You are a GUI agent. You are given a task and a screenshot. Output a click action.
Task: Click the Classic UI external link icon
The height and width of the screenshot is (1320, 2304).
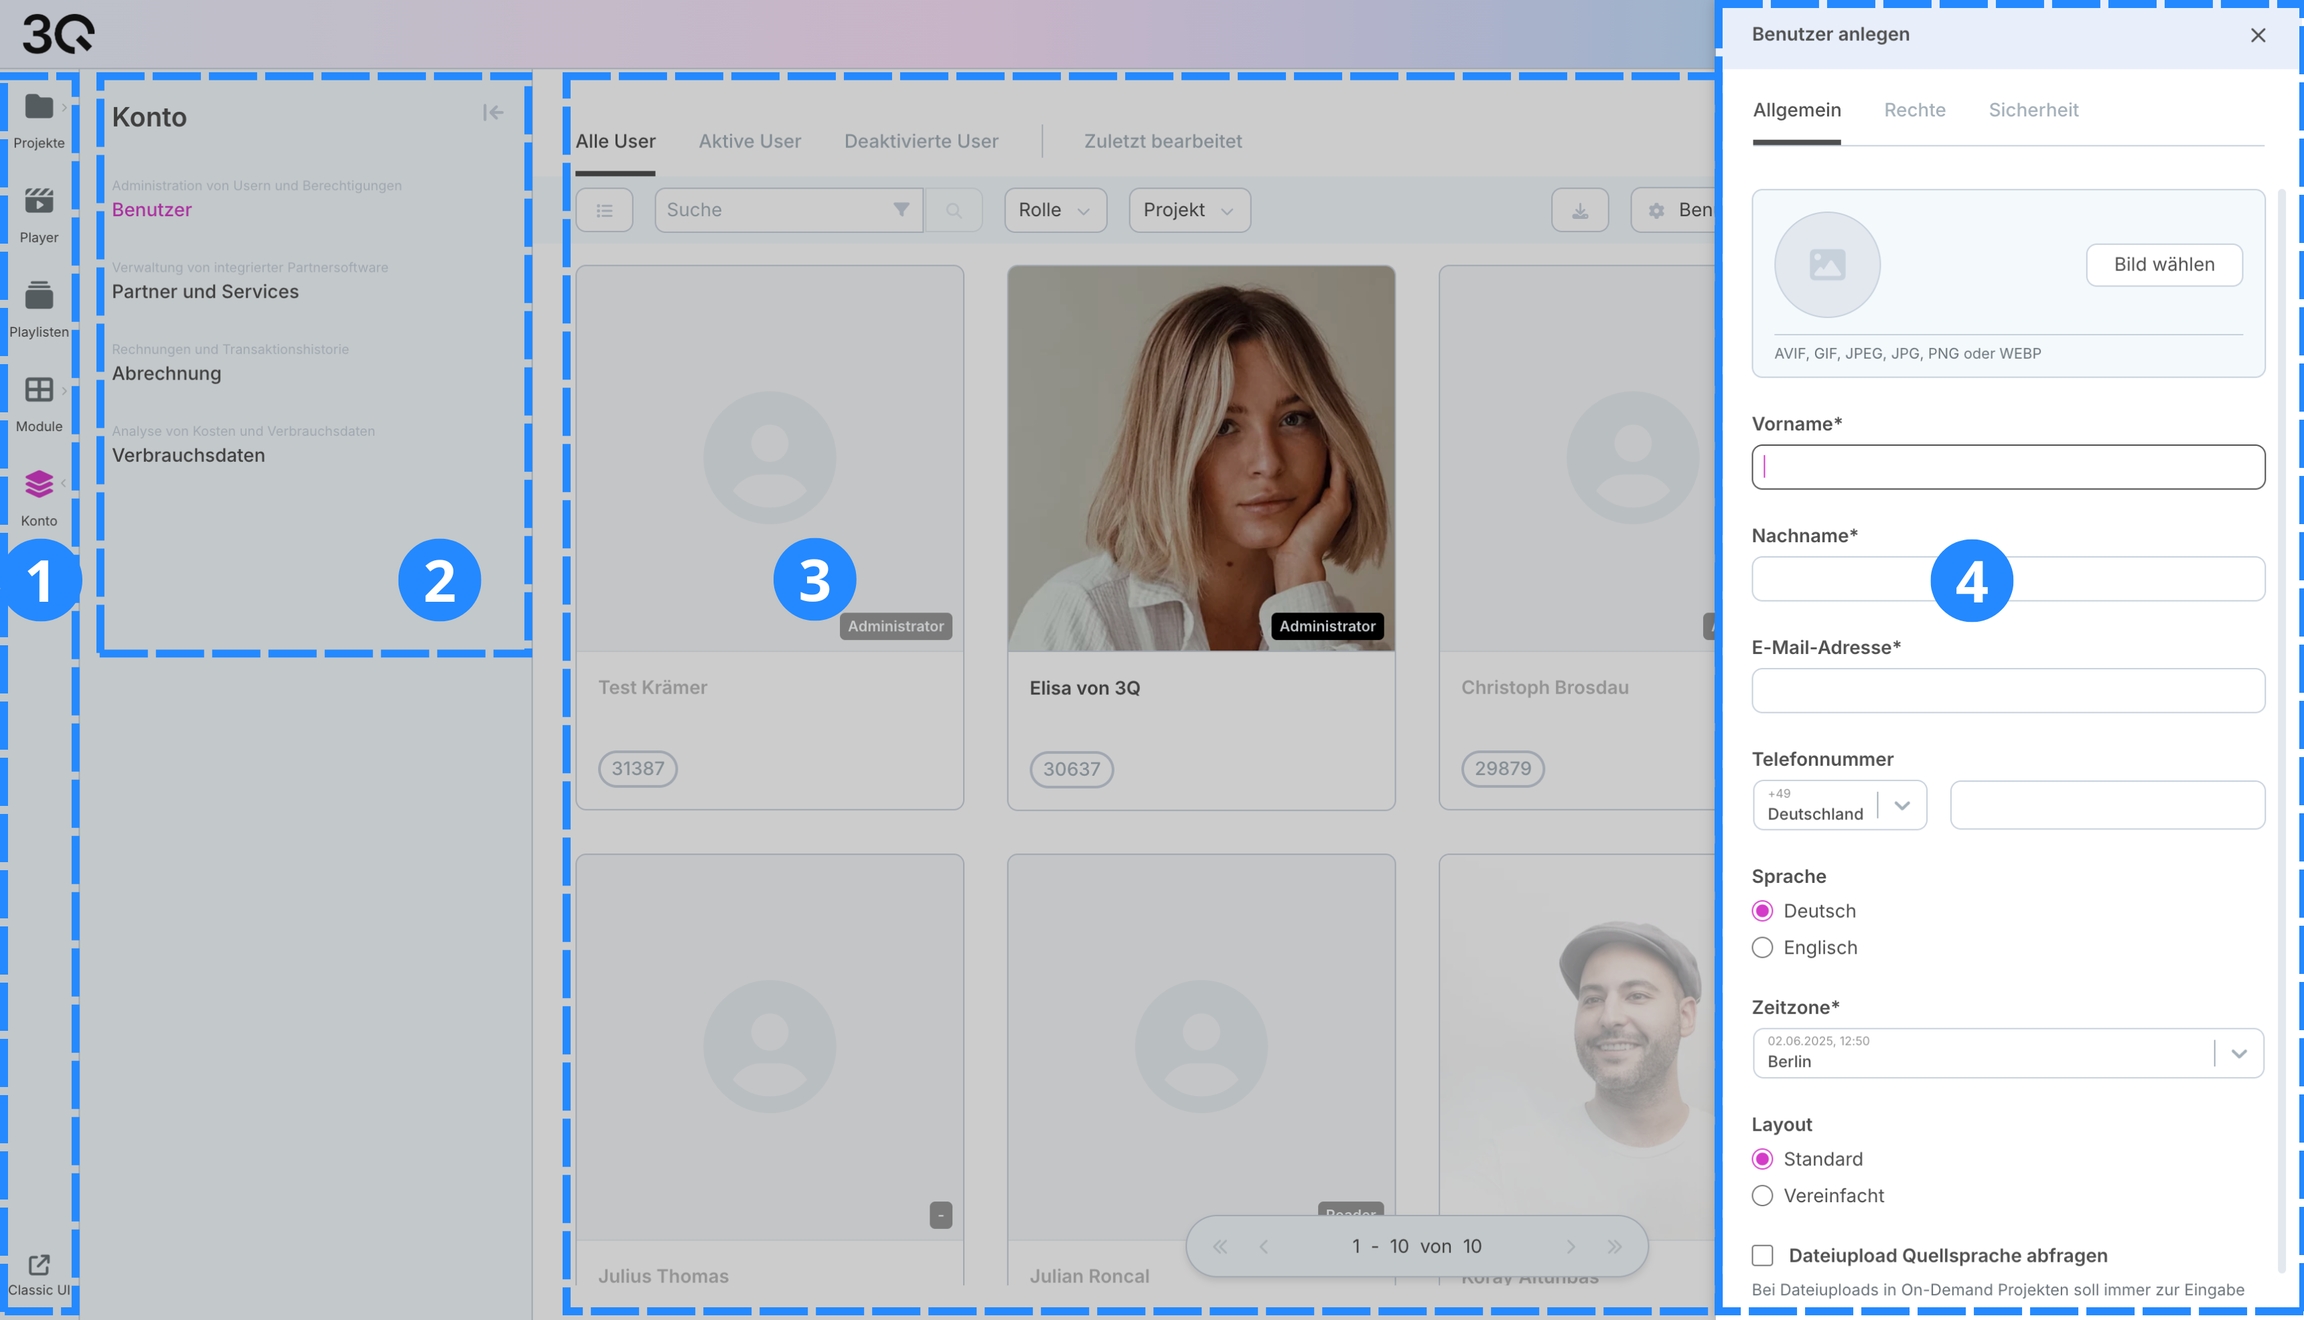click(x=39, y=1265)
